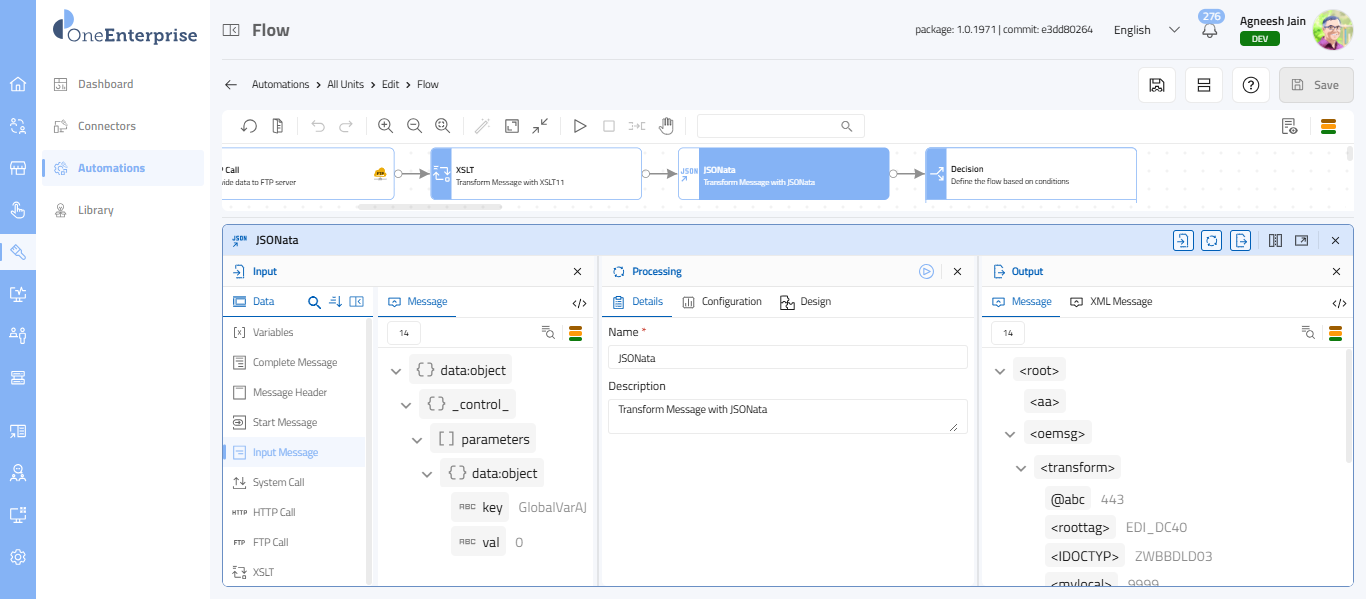Viewport: 1366px width, 599px height.
Task: Collapse the <oemsg> node in output tree
Action: 1010,434
